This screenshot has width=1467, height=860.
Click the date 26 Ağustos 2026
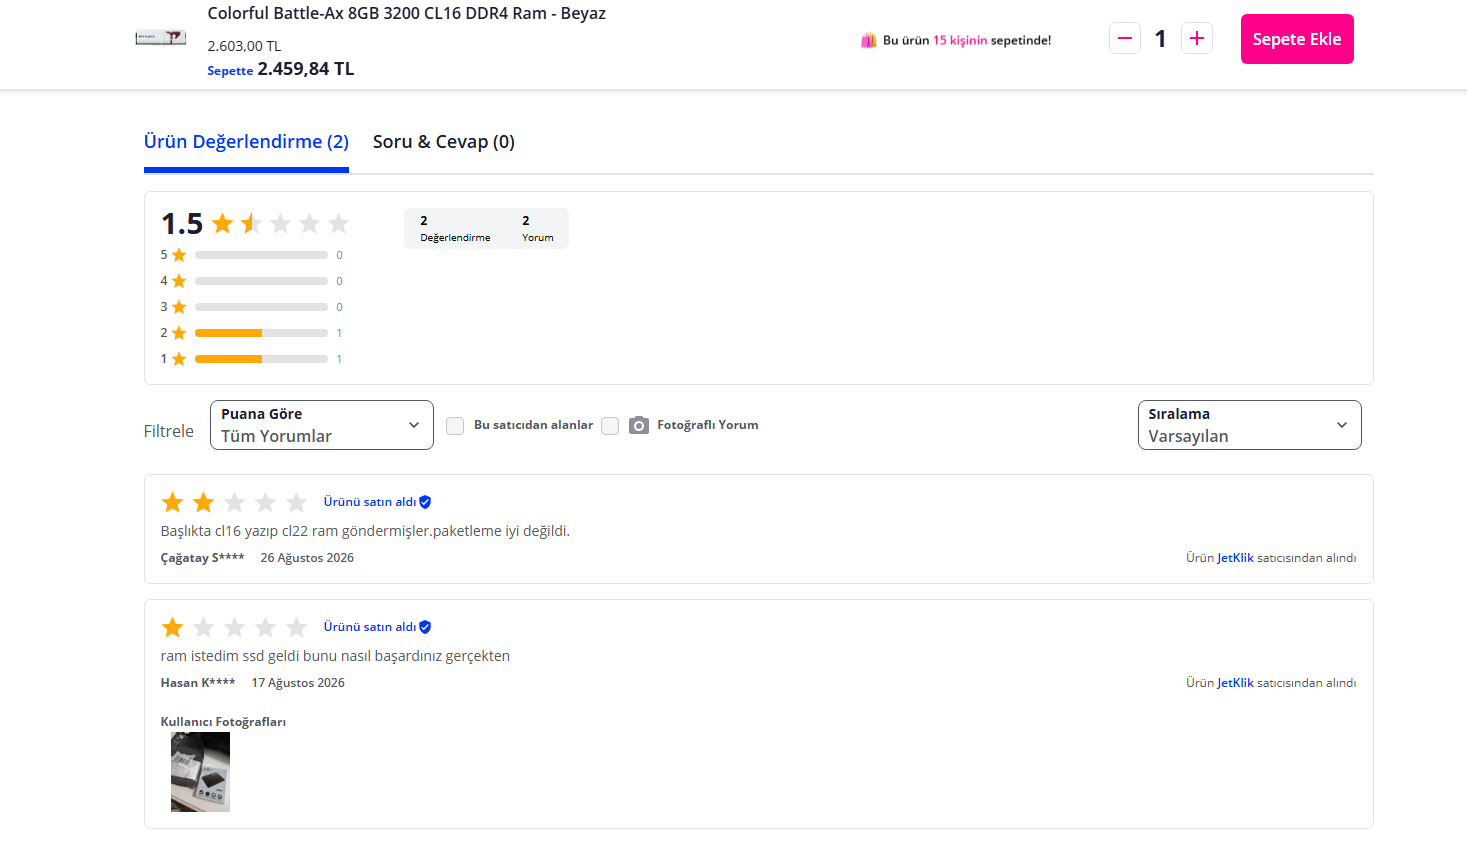pyautogui.click(x=307, y=558)
